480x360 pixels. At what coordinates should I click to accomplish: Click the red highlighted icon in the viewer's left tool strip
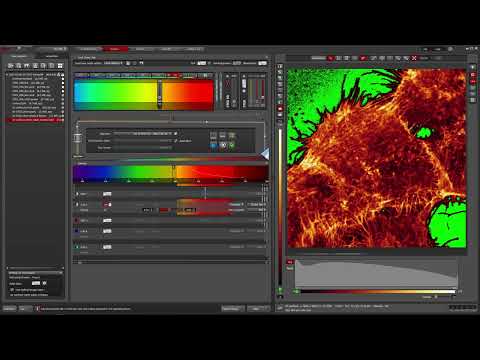coord(280,109)
